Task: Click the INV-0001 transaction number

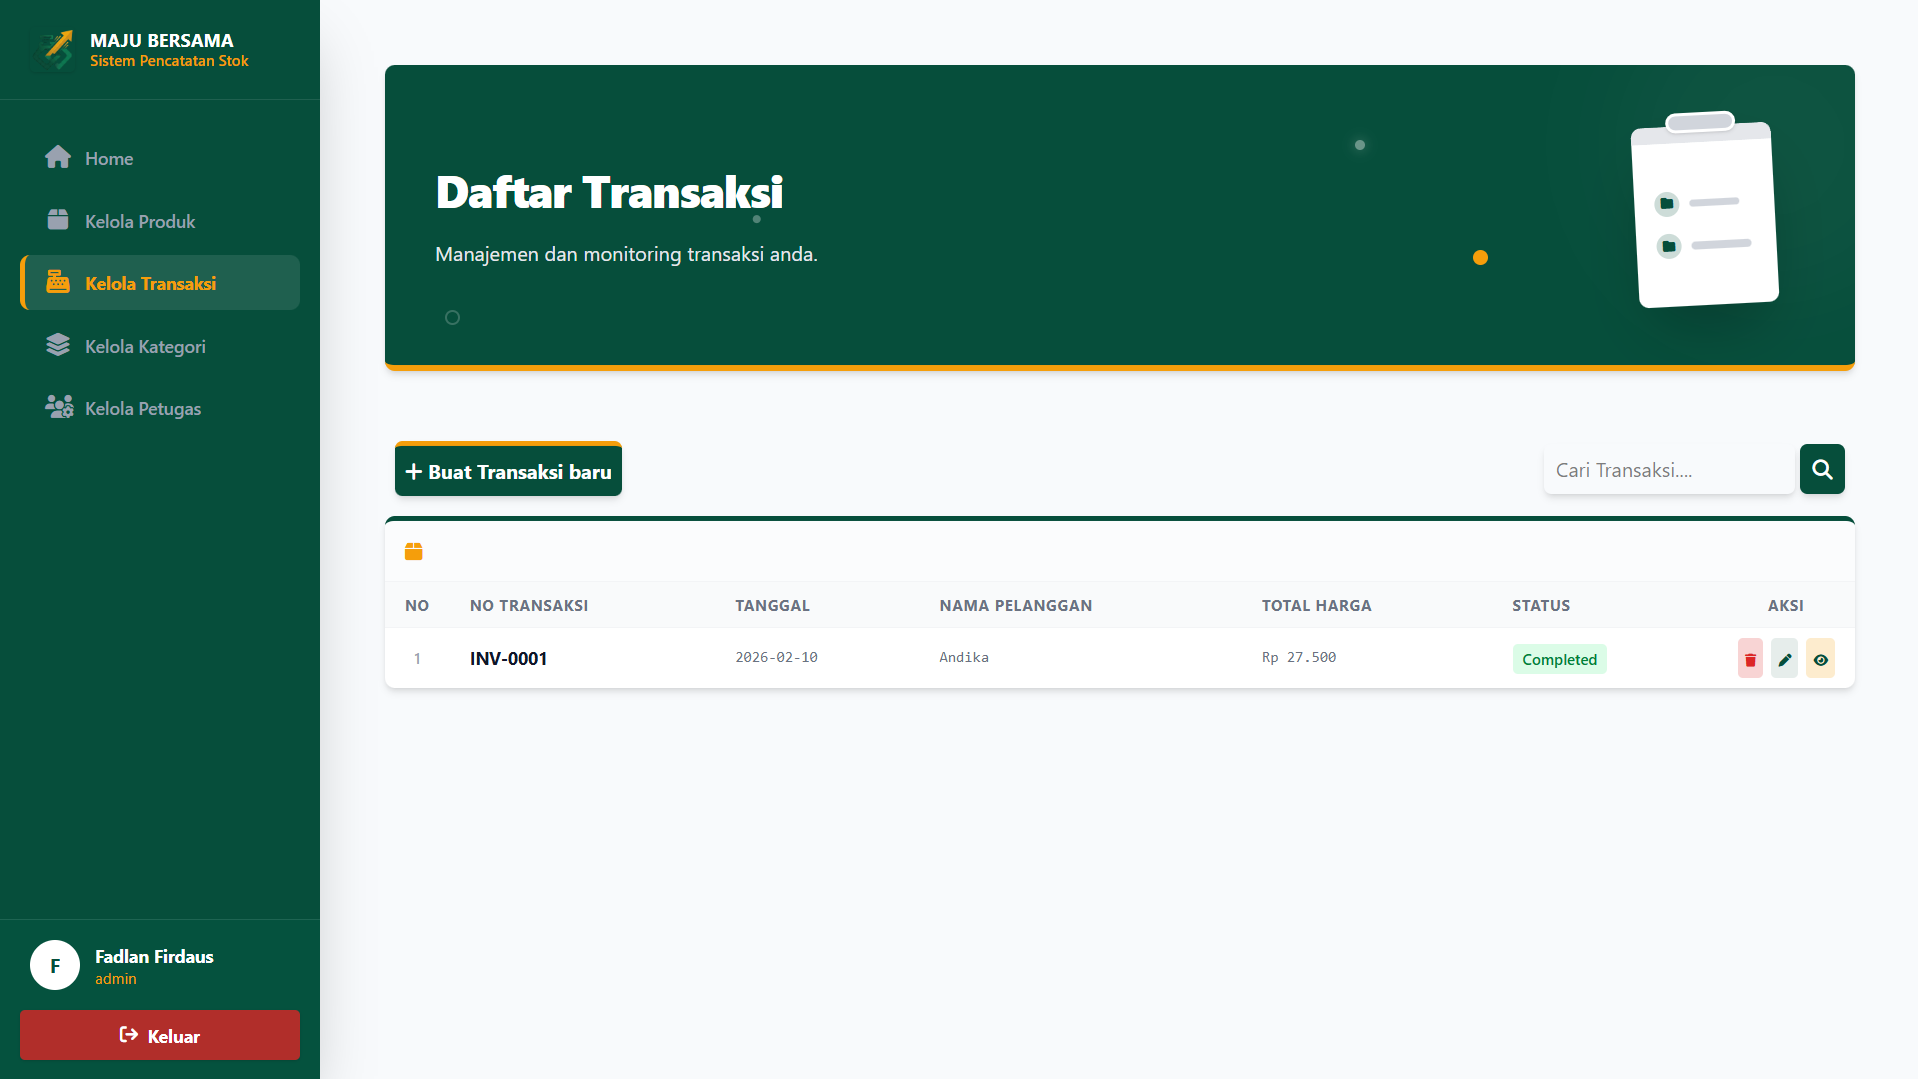Action: [508, 659]
